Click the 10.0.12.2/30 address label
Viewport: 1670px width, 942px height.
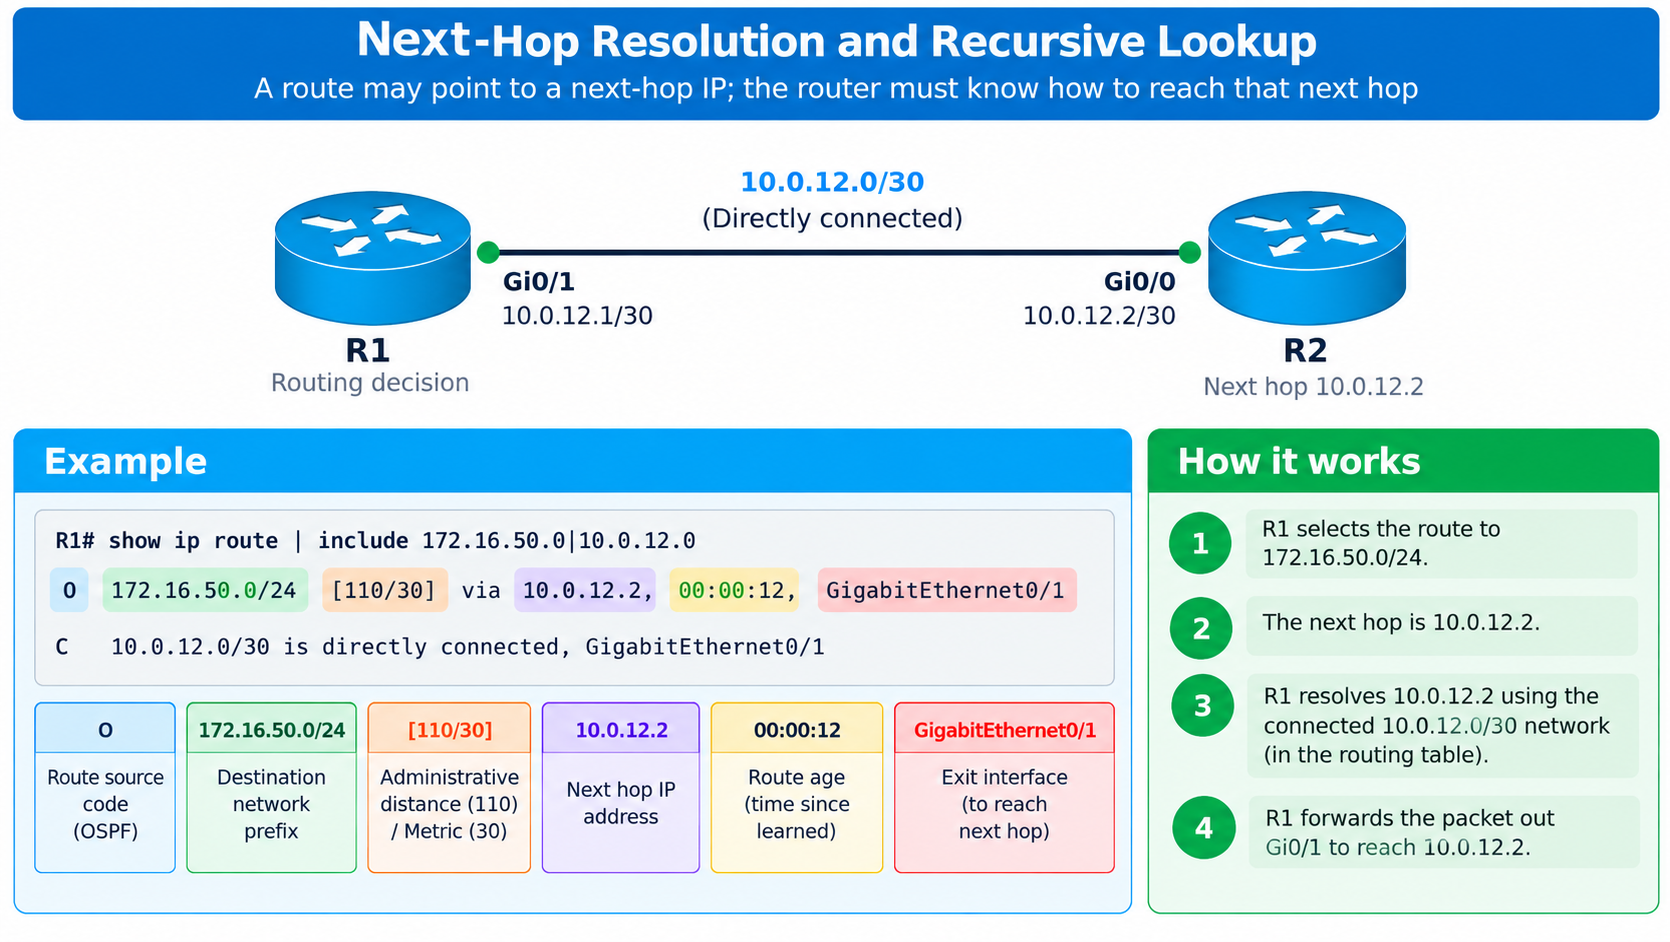pos(1099,316)
